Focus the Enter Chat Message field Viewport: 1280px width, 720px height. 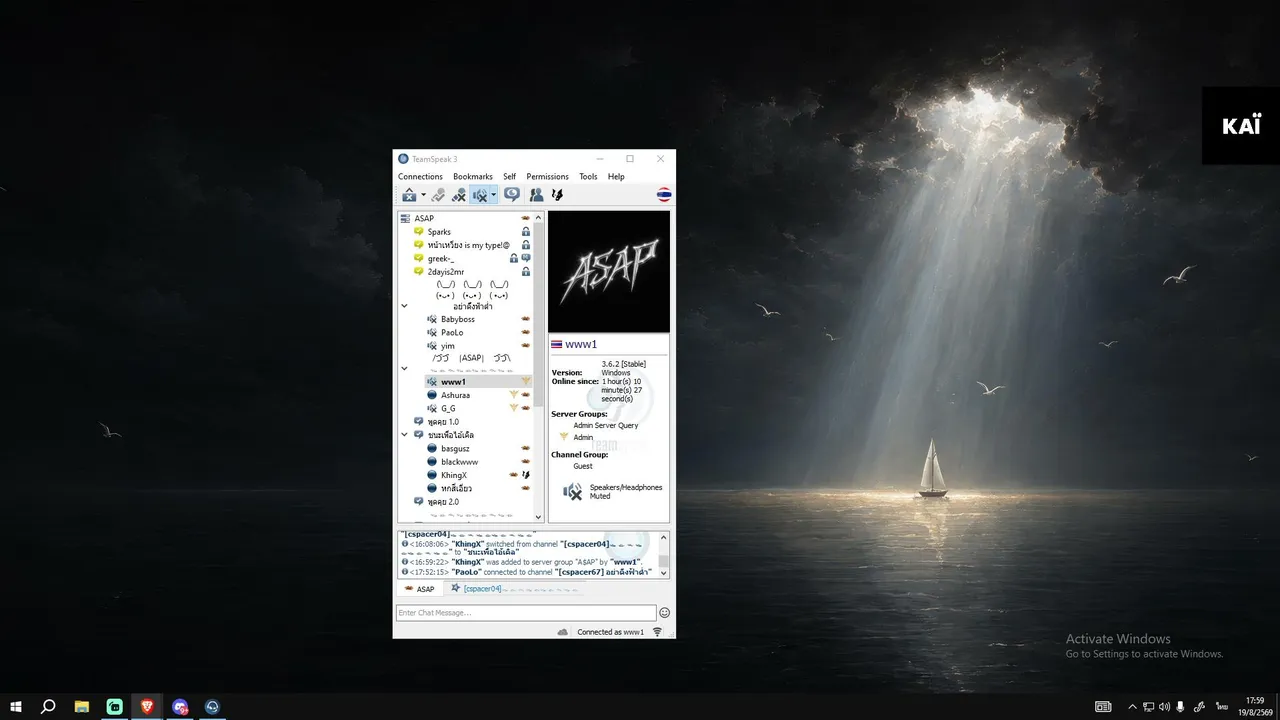[x=526, y=613]
